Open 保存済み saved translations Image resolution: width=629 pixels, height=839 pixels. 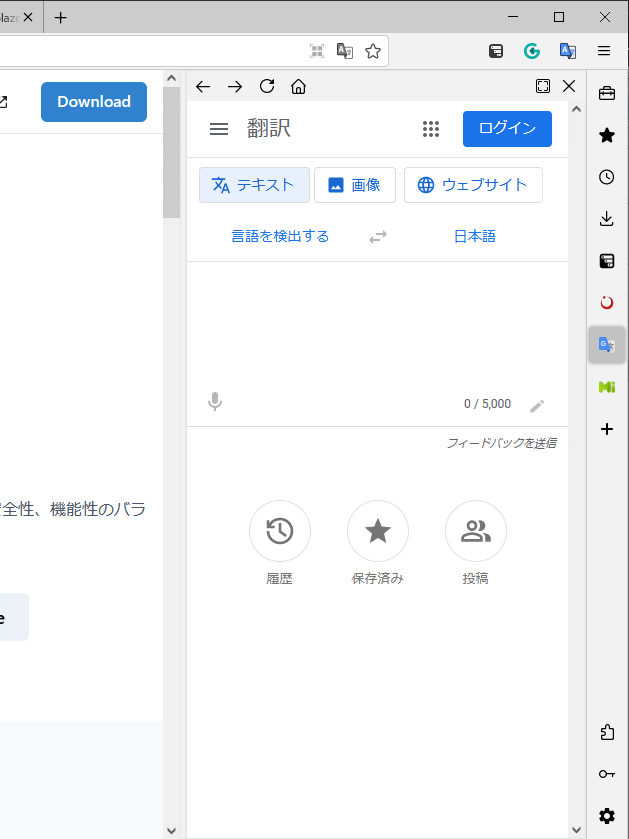pyautogui.click(x=378, y=531)
